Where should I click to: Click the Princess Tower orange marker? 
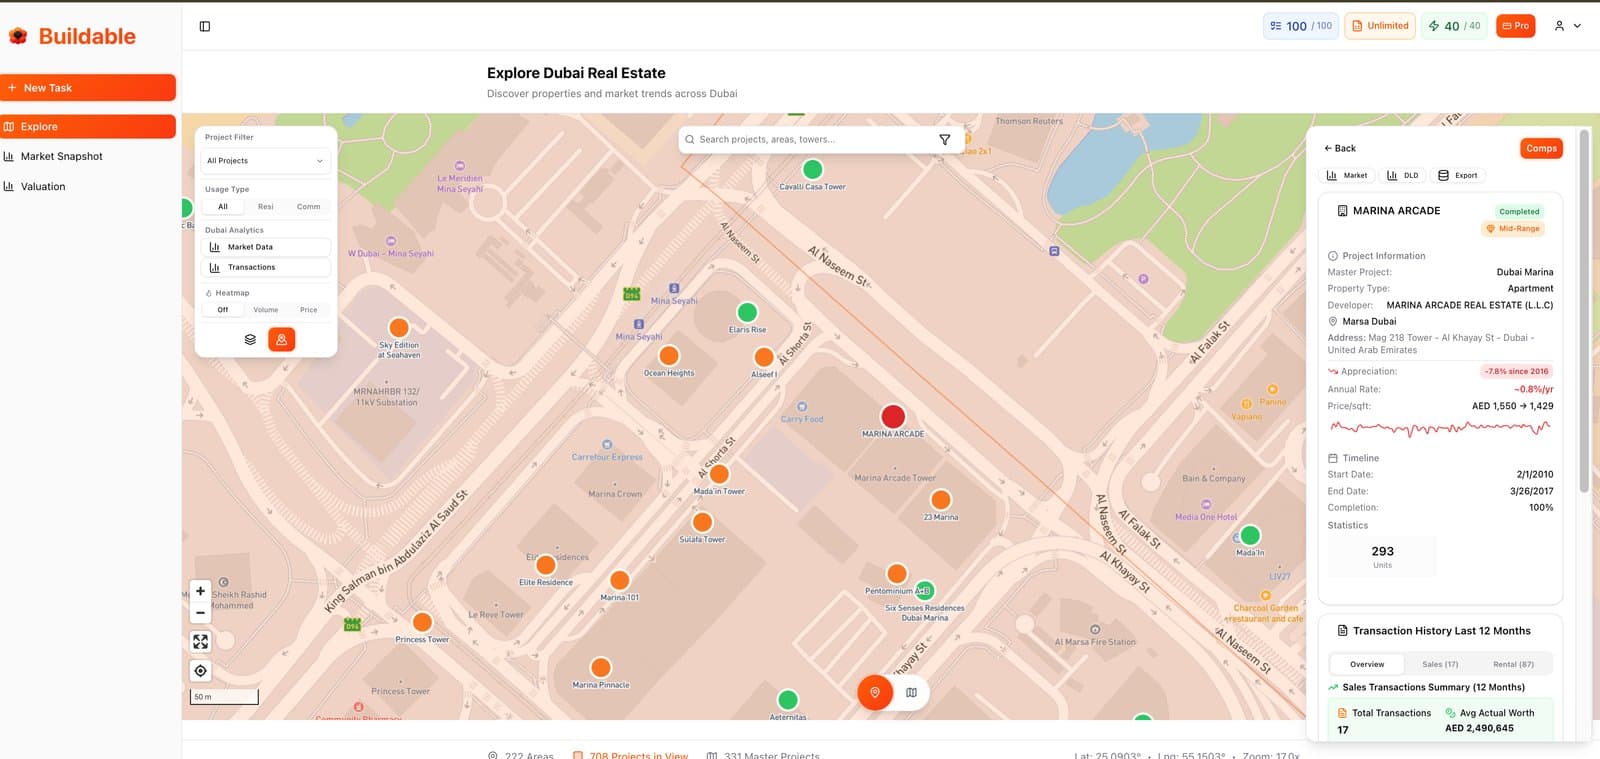422,622
